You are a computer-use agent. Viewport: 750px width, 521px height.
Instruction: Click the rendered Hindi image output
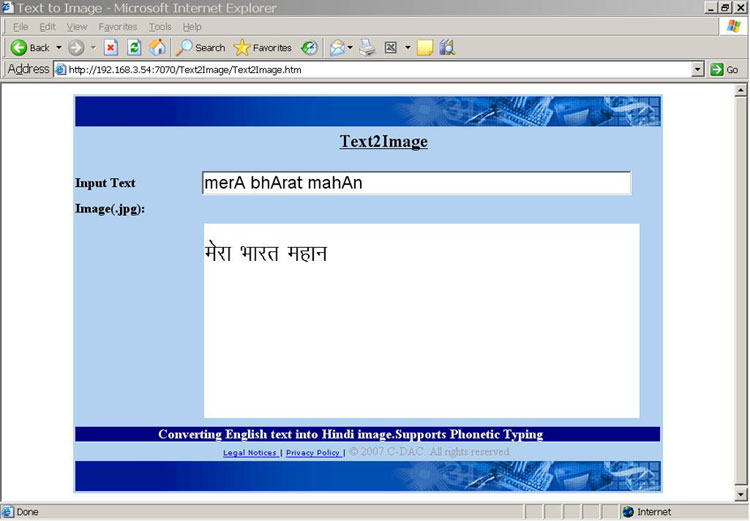[x=421, y=320]
